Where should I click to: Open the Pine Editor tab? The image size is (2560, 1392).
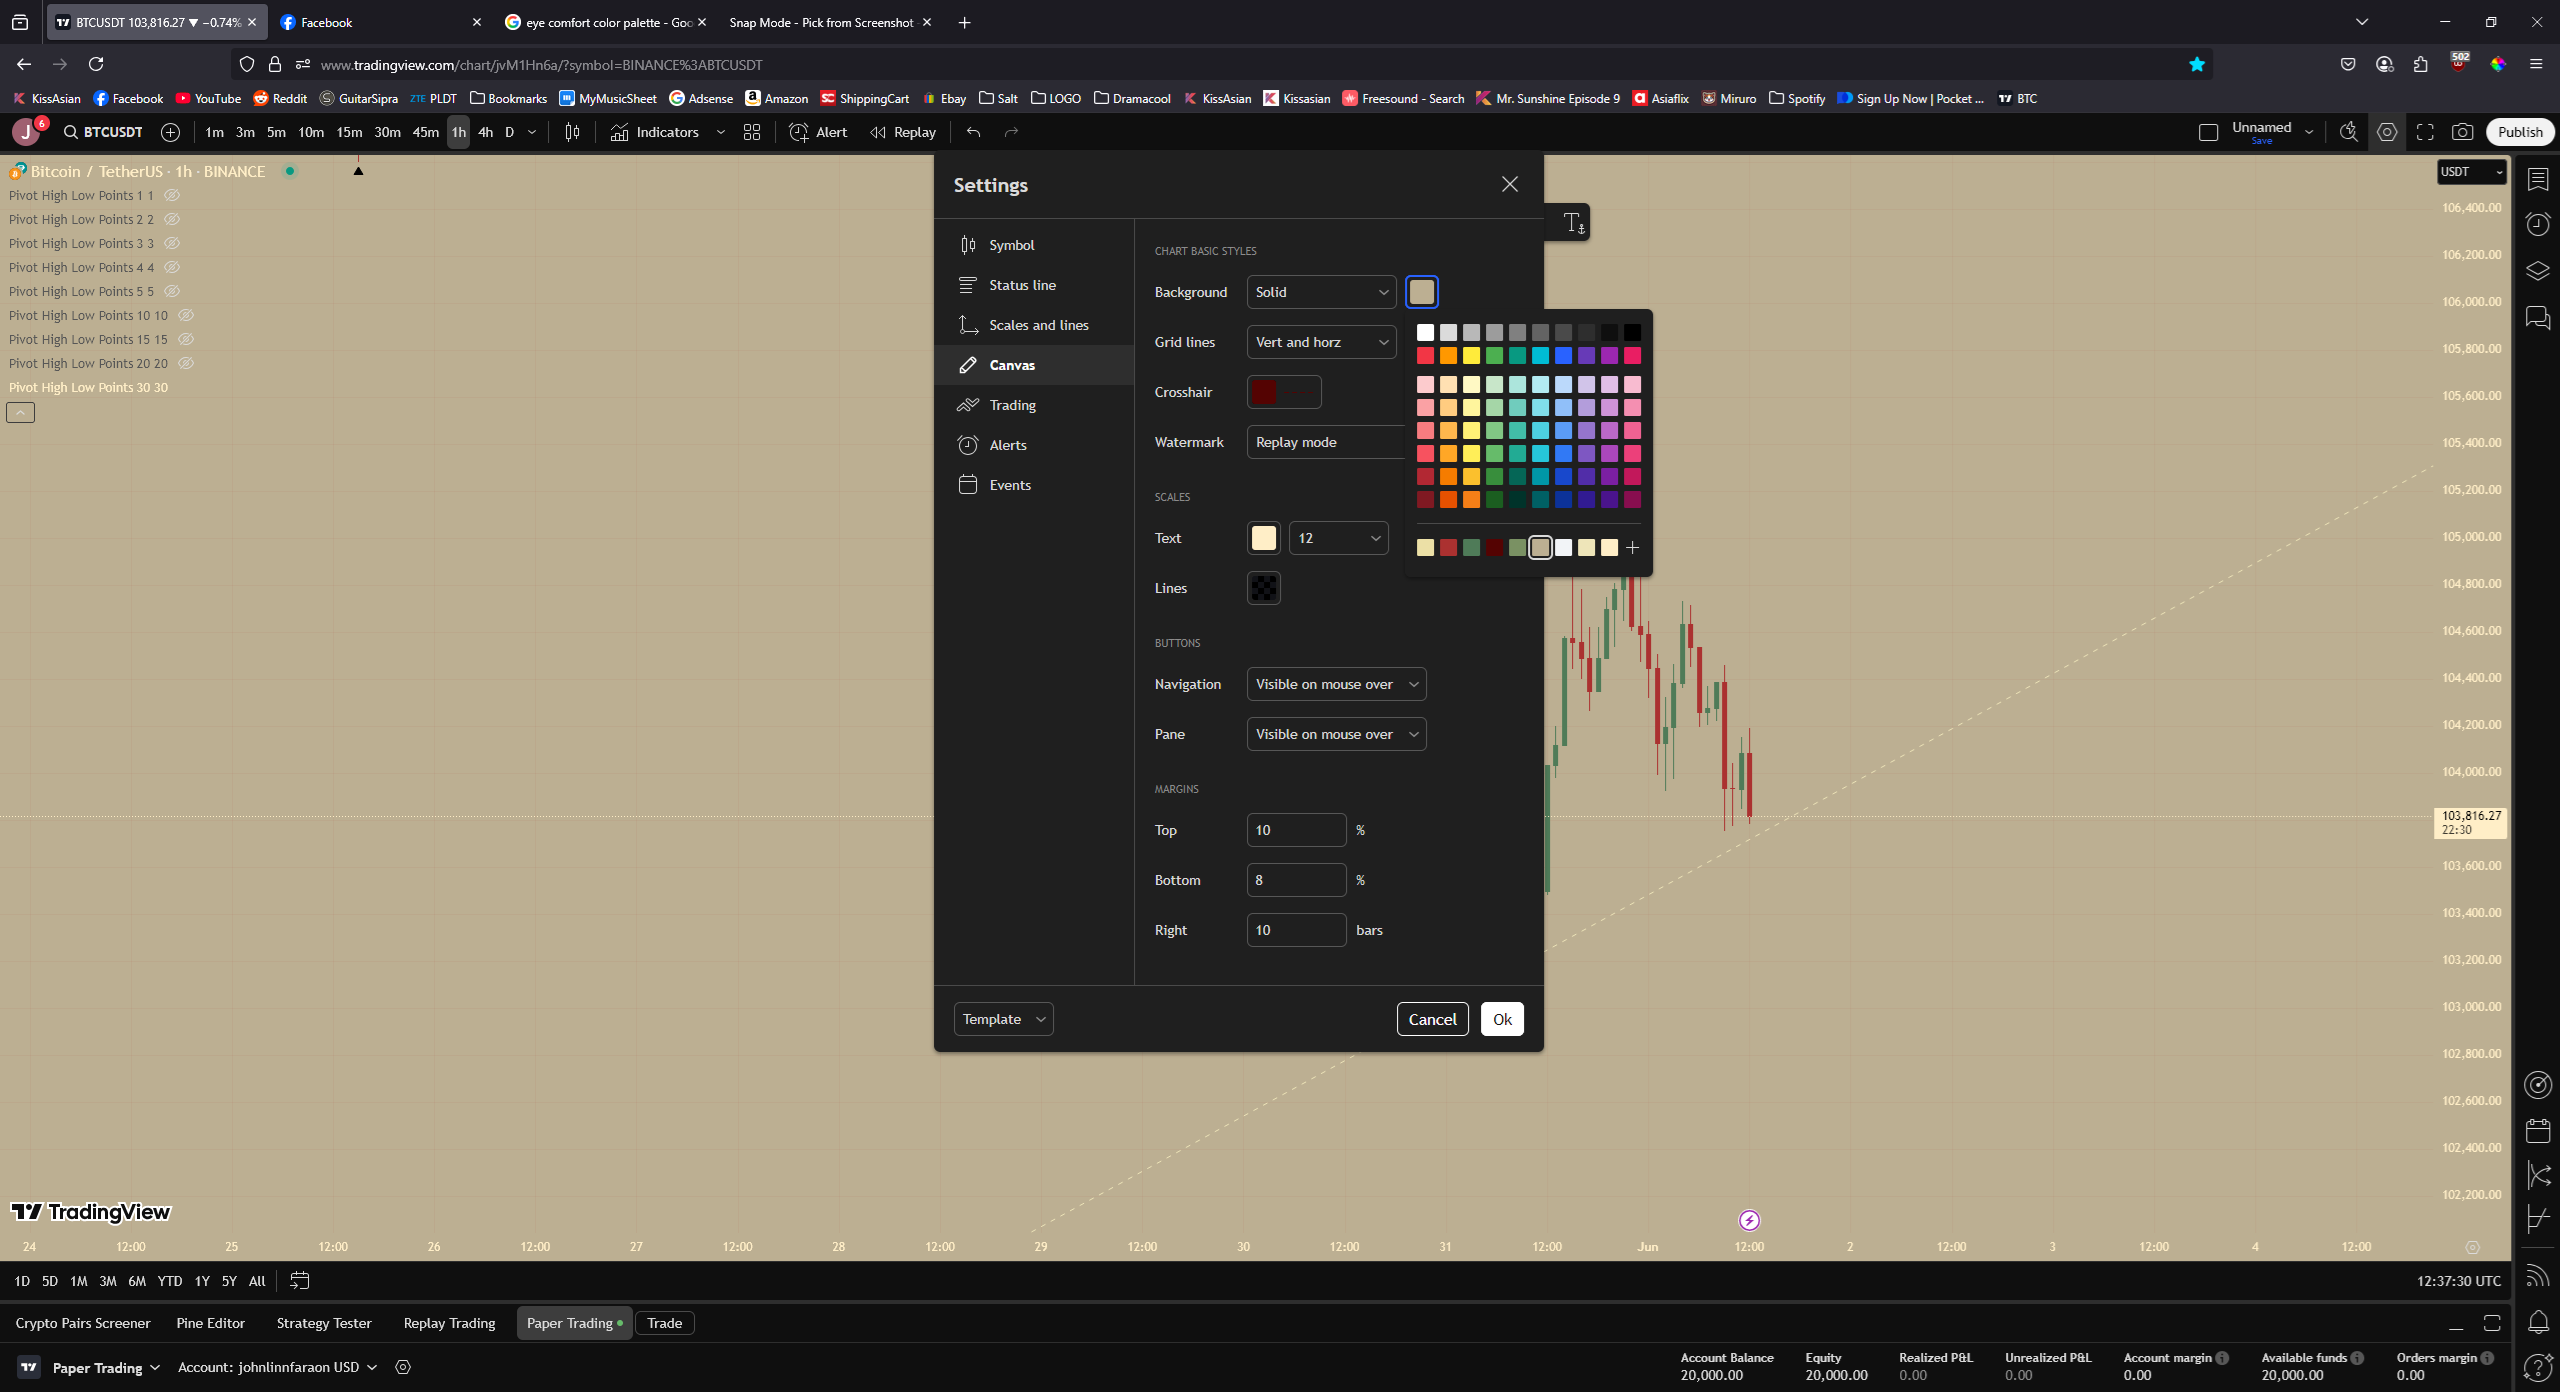coord(210,1323)
